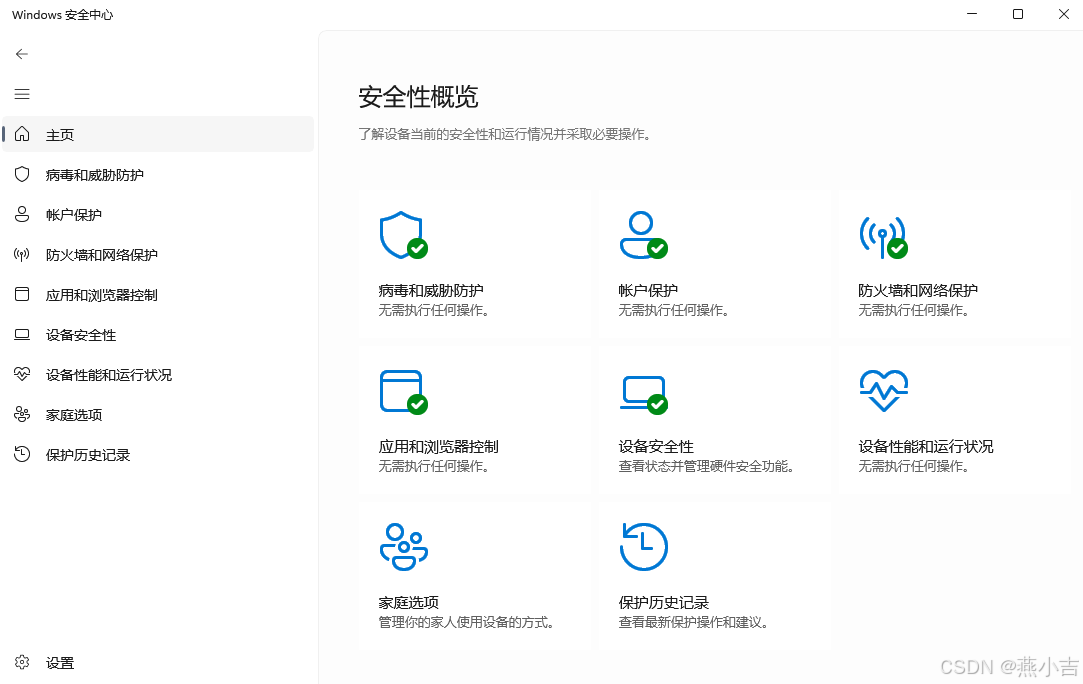Click the home icon beside 主页

tap(22, 134)
